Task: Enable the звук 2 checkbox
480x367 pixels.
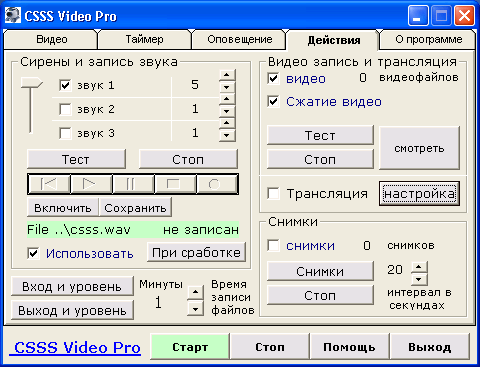Action: pos(65,109)
